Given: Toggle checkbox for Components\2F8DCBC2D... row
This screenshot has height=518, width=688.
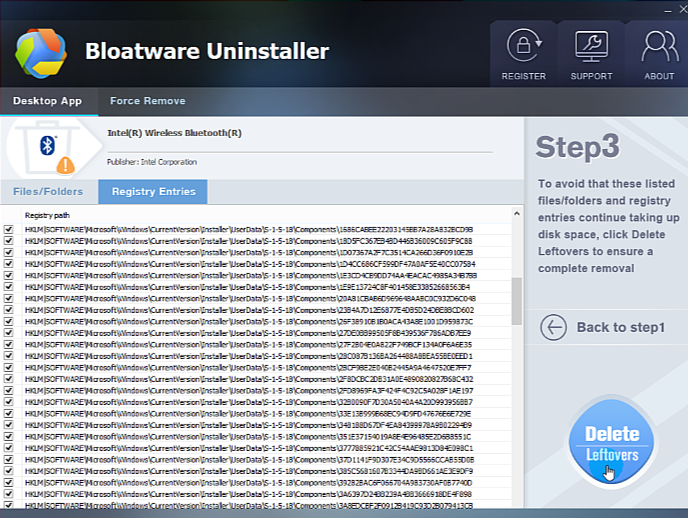Looking at the screenshot, I should tap(8, 379).
